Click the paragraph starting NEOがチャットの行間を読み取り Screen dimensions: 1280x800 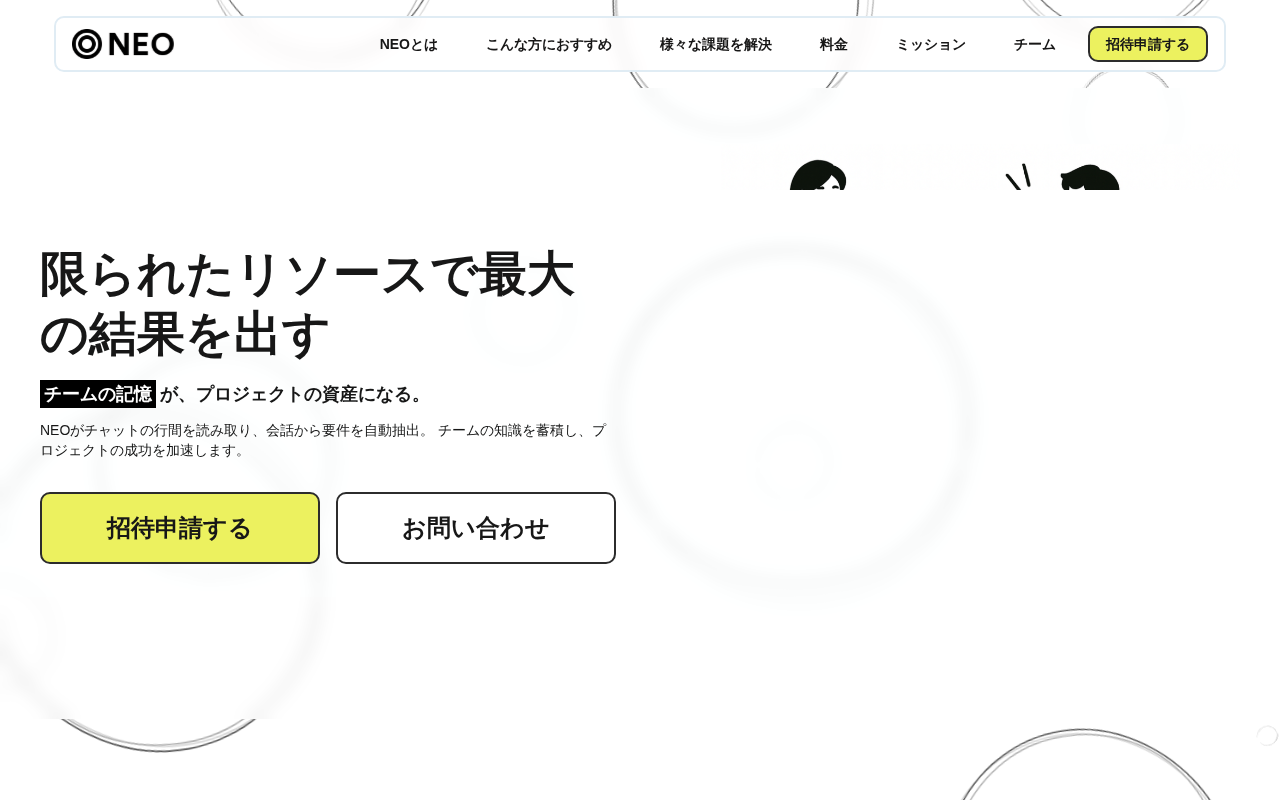point(324,440)
